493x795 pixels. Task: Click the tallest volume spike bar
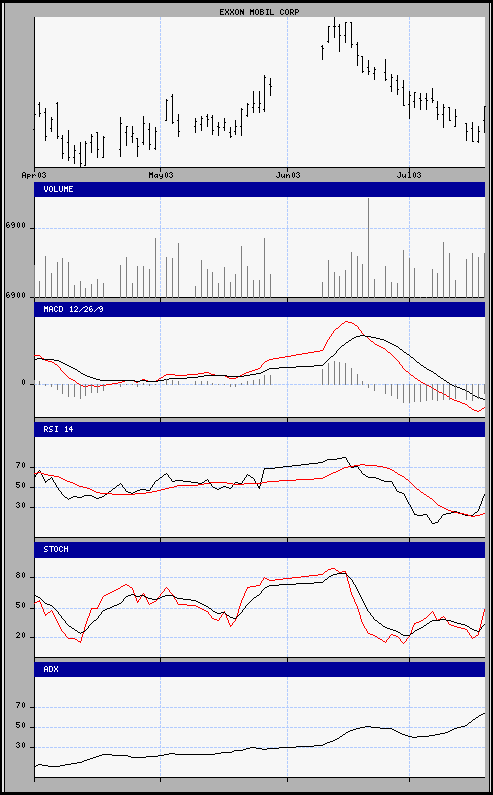coord(368,247)
